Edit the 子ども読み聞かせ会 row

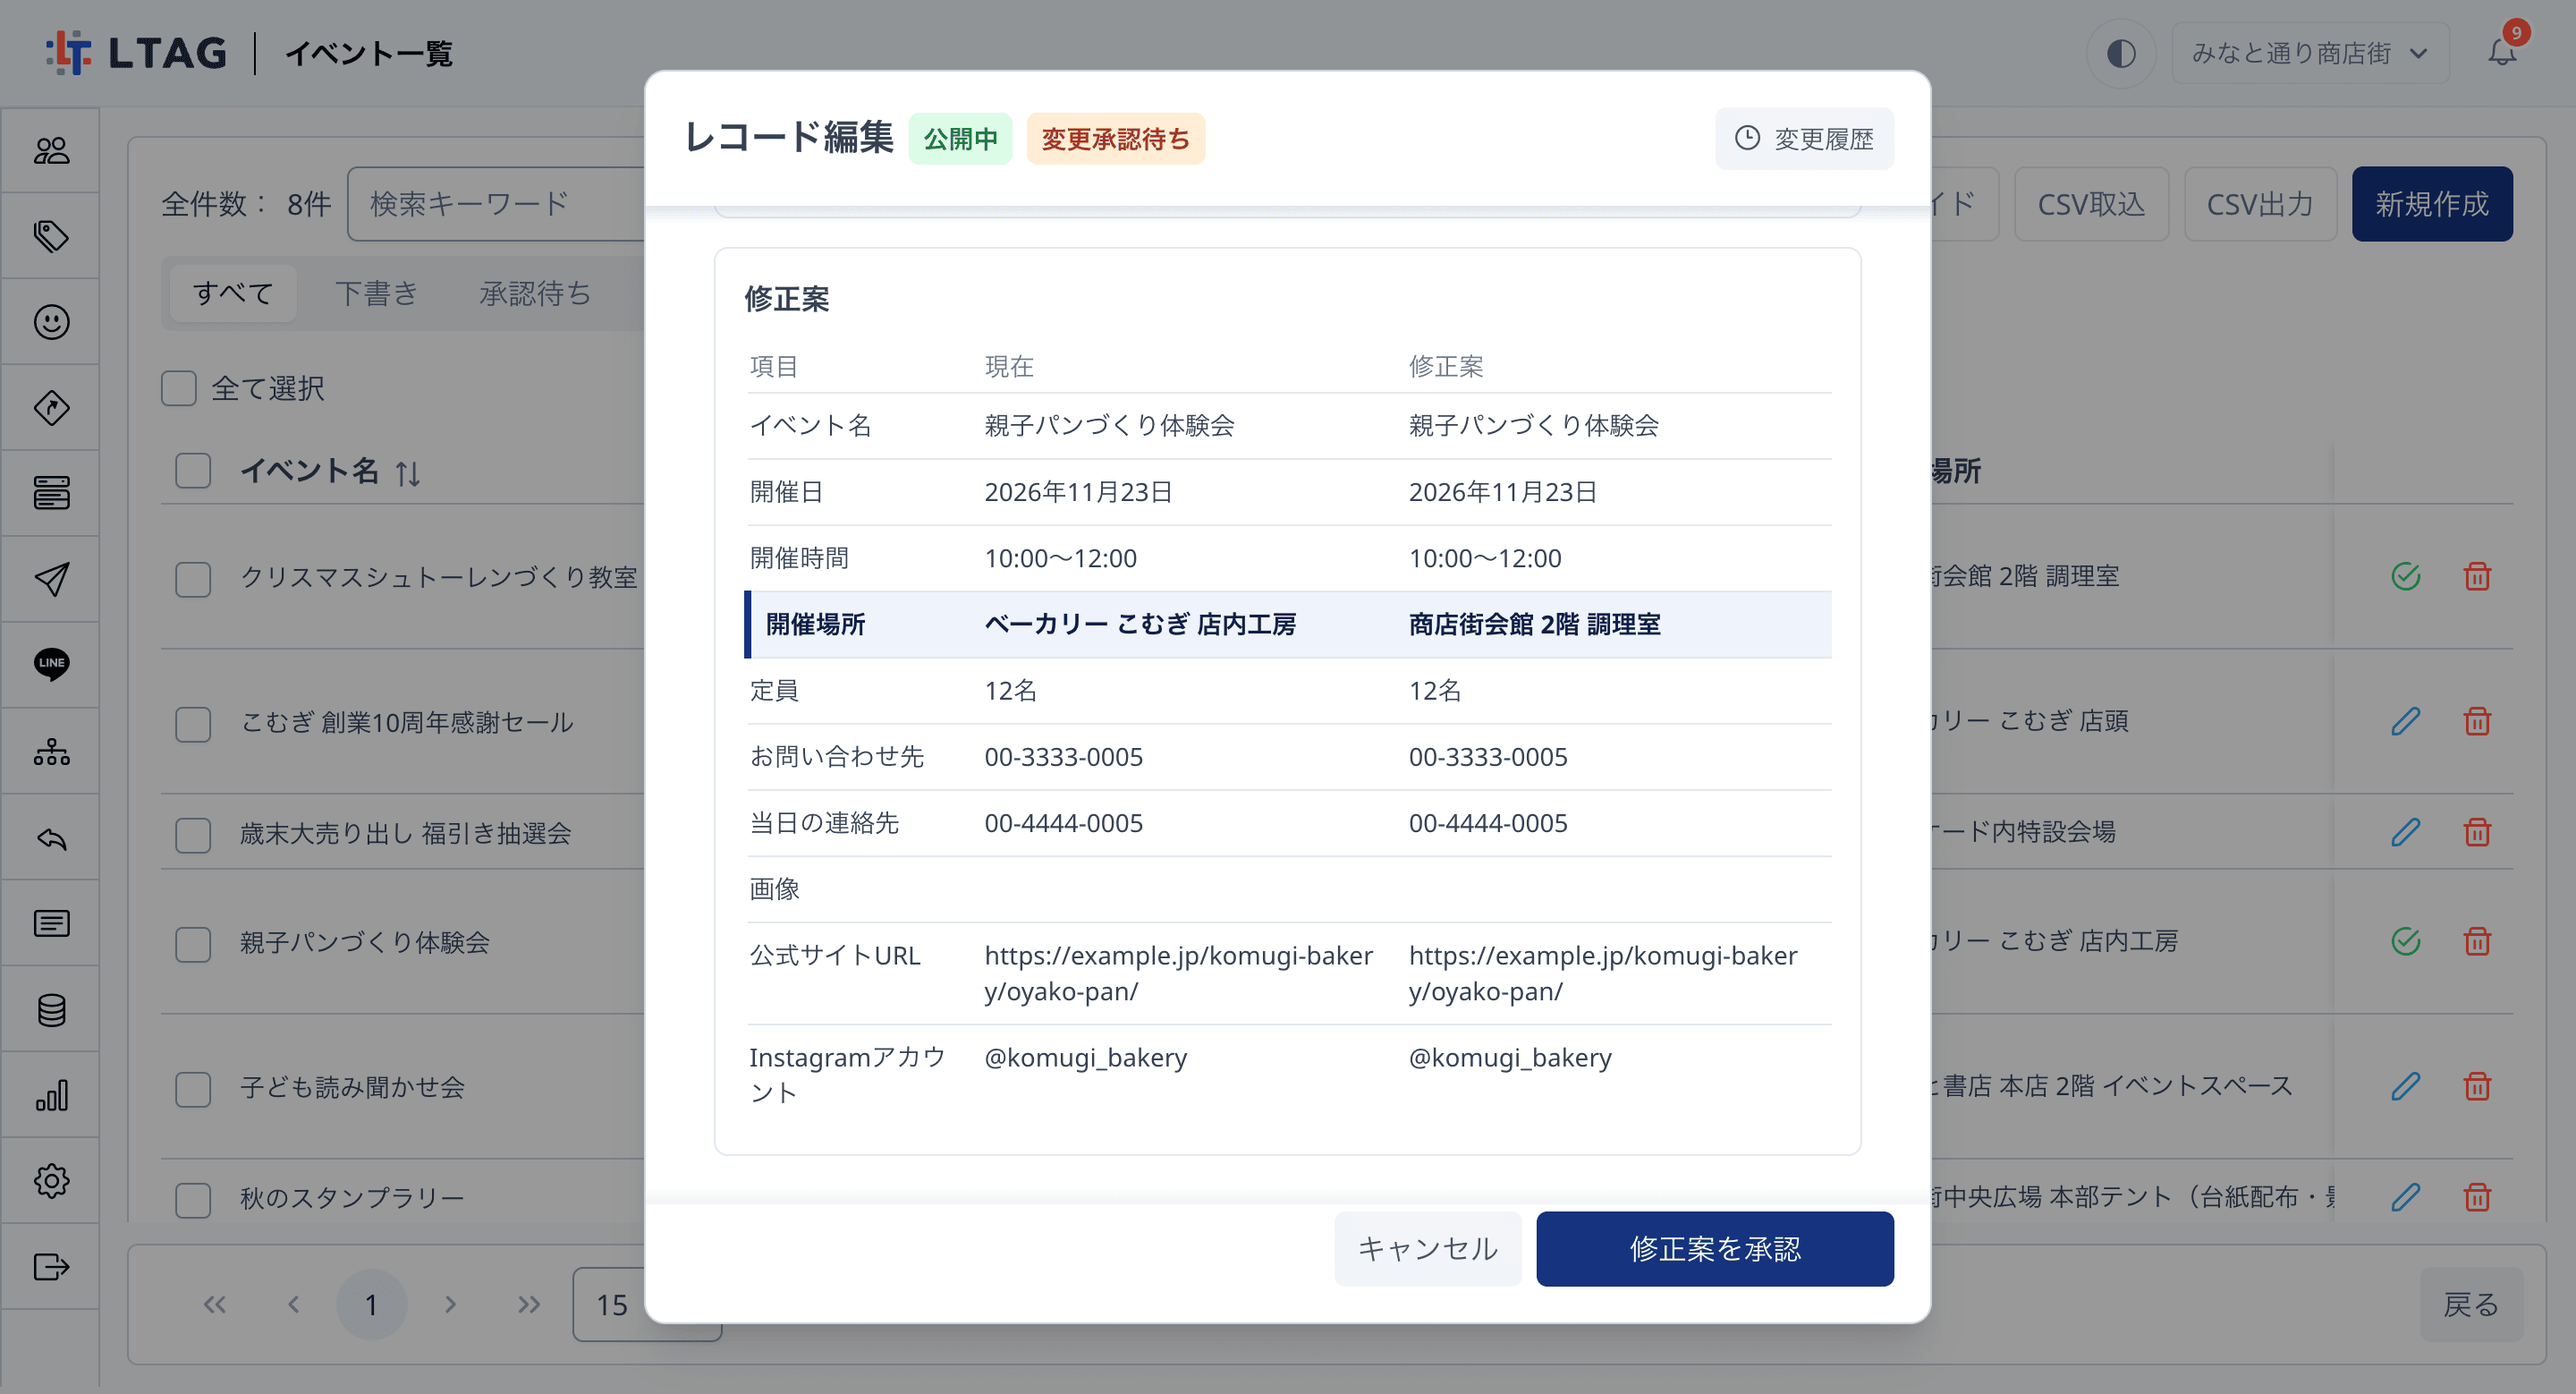[x=2405, y=1086]
